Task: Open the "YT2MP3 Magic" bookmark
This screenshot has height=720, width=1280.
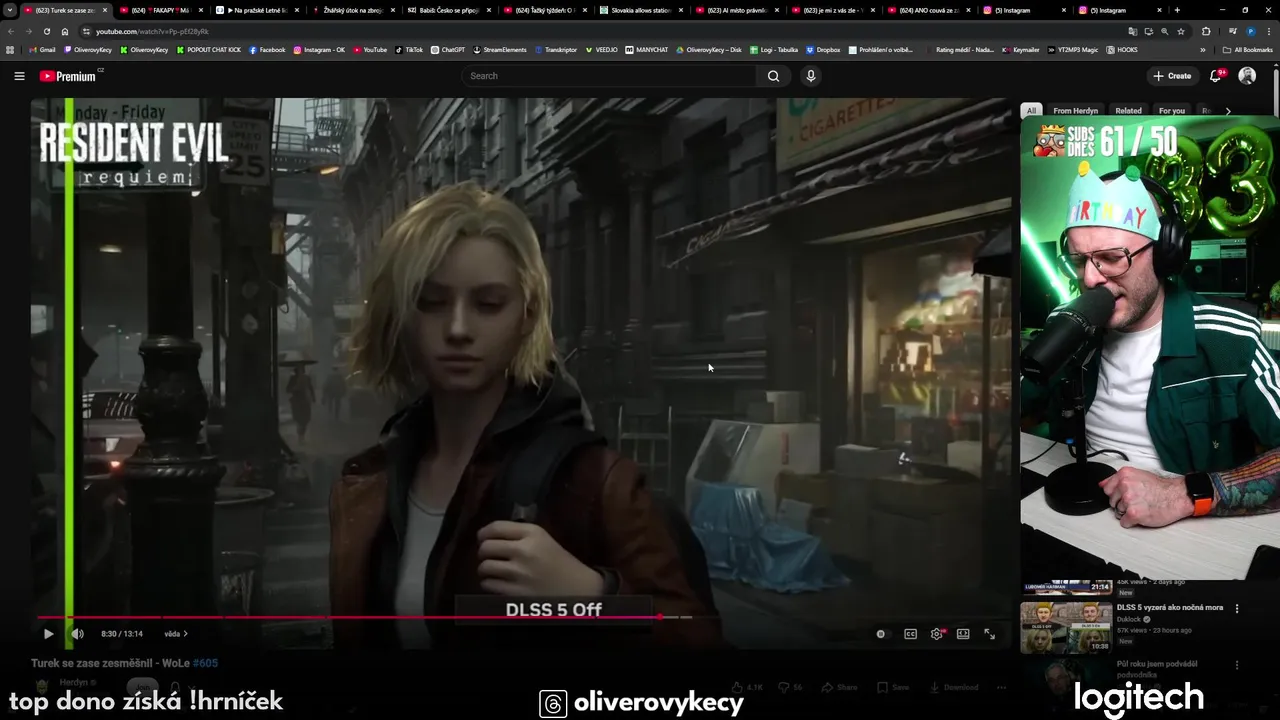Action: pyautogui.click(x=1072, y=49)
